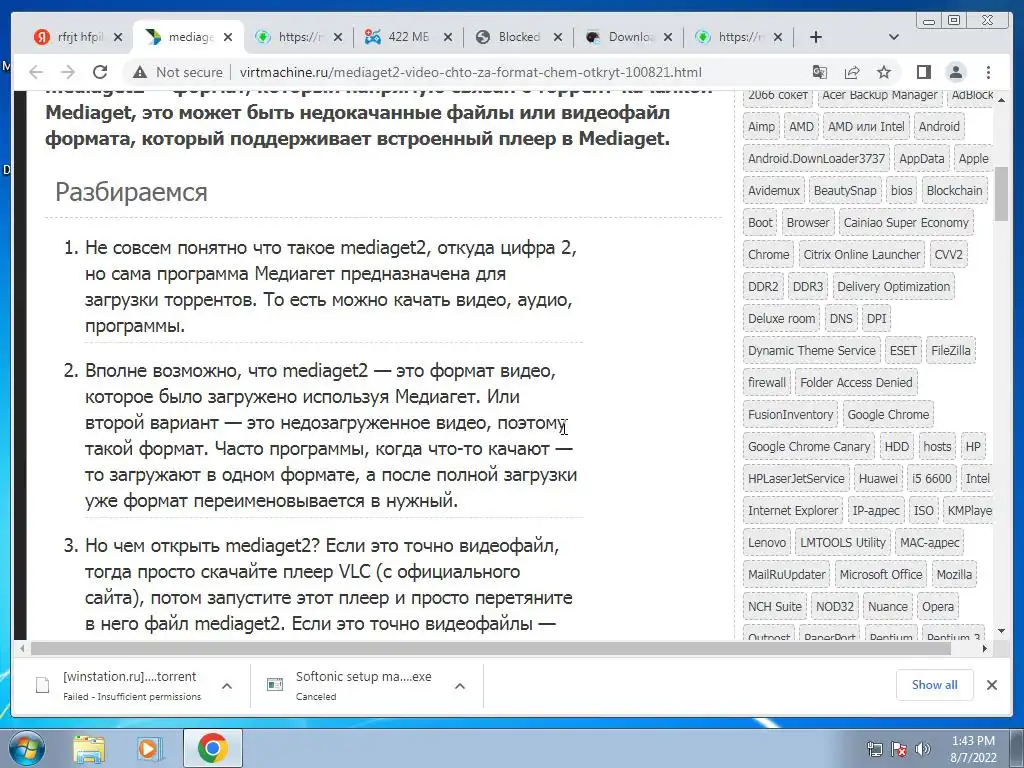Viewport: 1024px width, 768px height.
Task: Open the AMD или Intel tag
Action: 866,127
